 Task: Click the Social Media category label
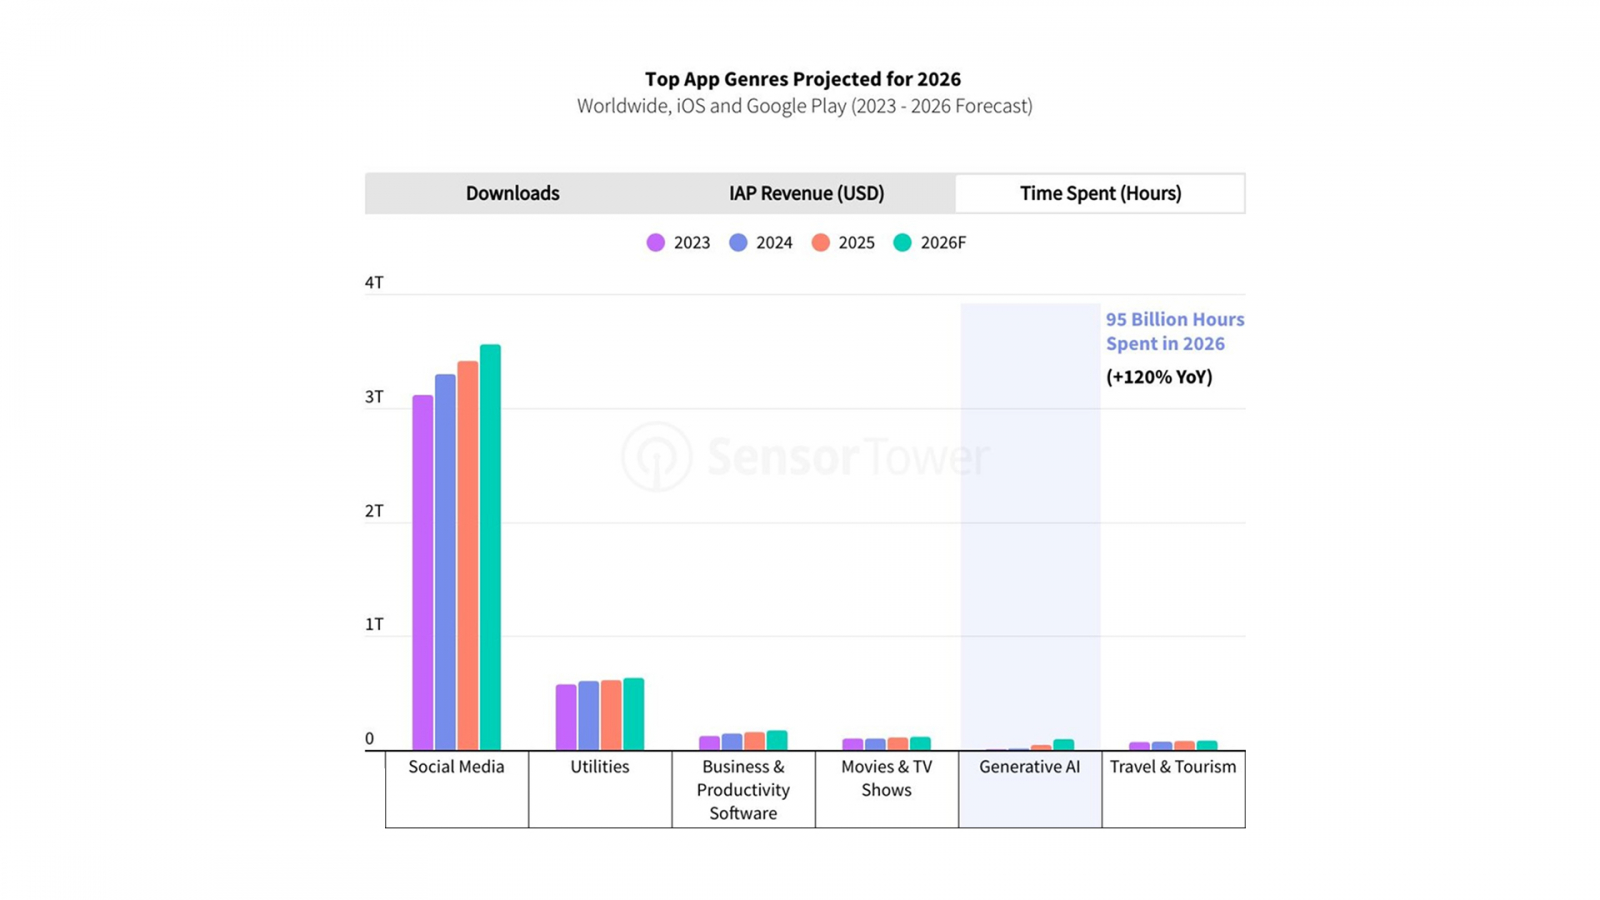456,767
